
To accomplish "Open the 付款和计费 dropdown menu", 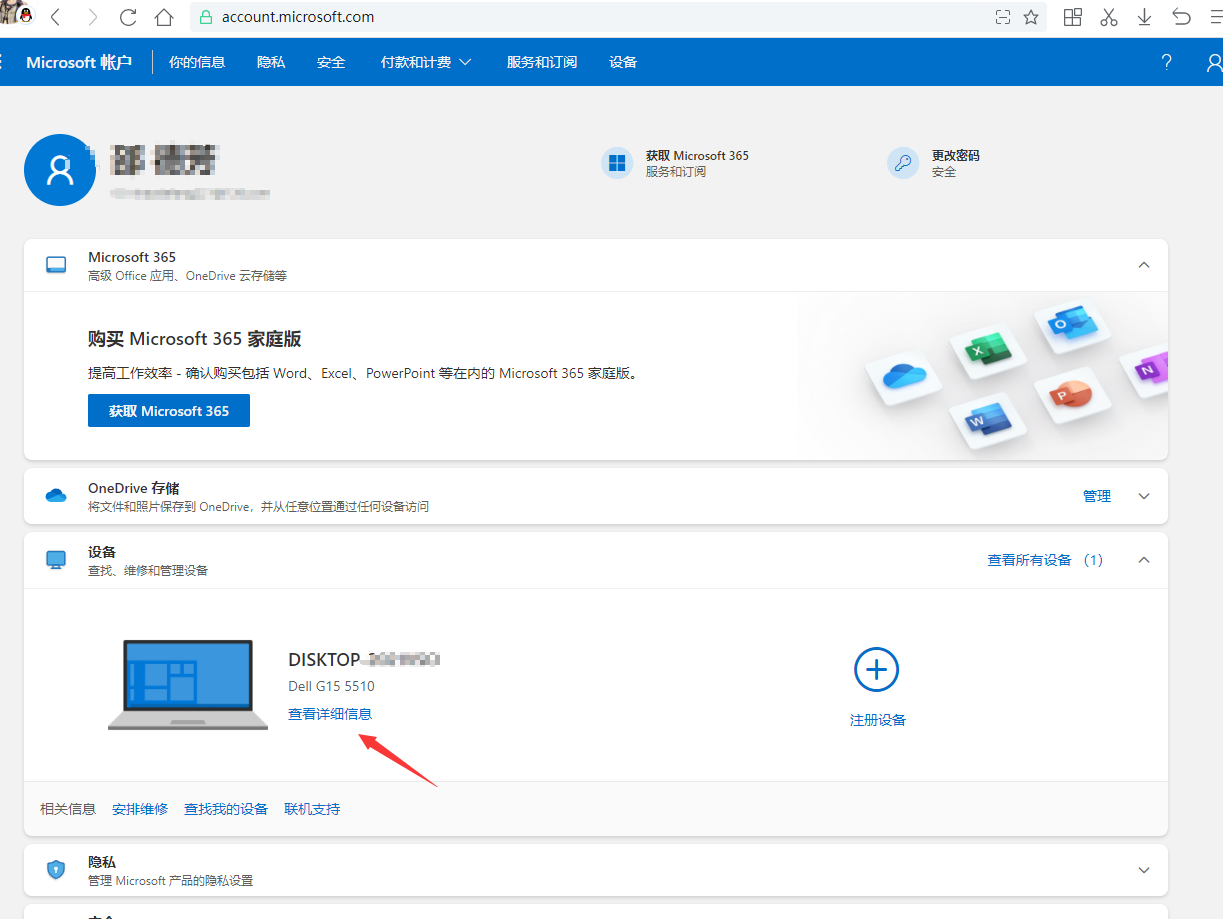I will (426, 62).
